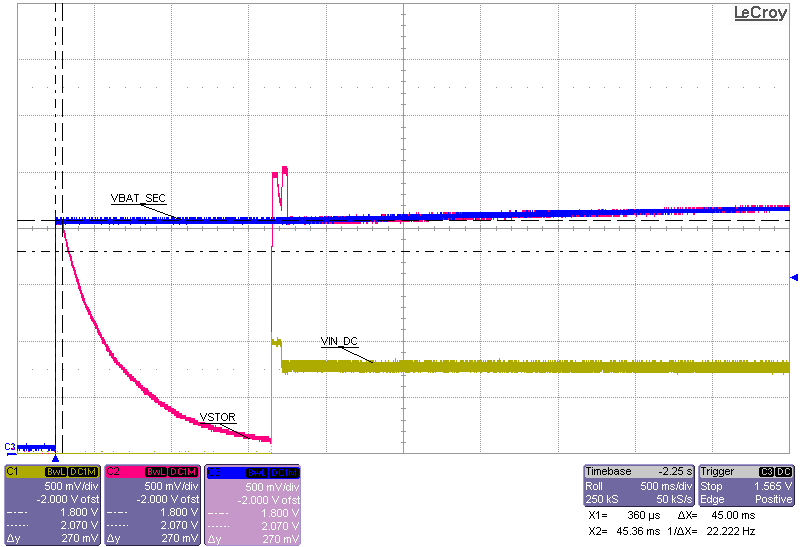
Task: Open the C2 channel descriptor box
Action: coord(152,505)
